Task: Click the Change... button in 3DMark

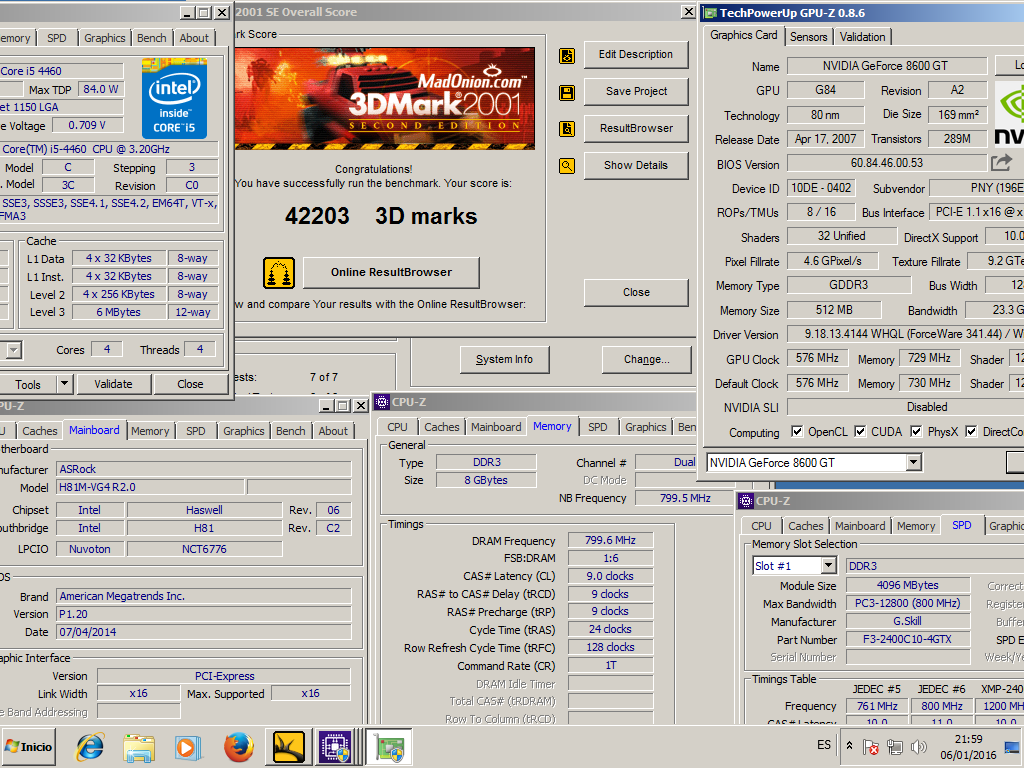Action: 647,359
